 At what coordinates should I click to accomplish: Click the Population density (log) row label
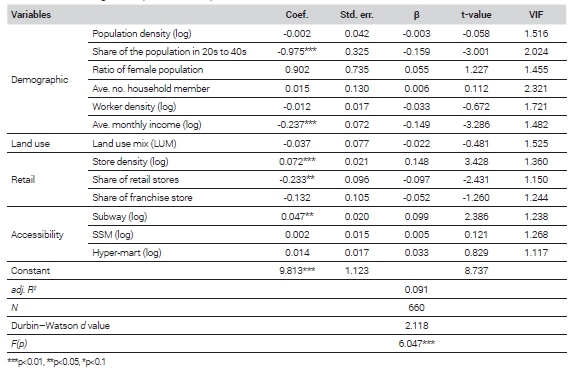[142, 34]
